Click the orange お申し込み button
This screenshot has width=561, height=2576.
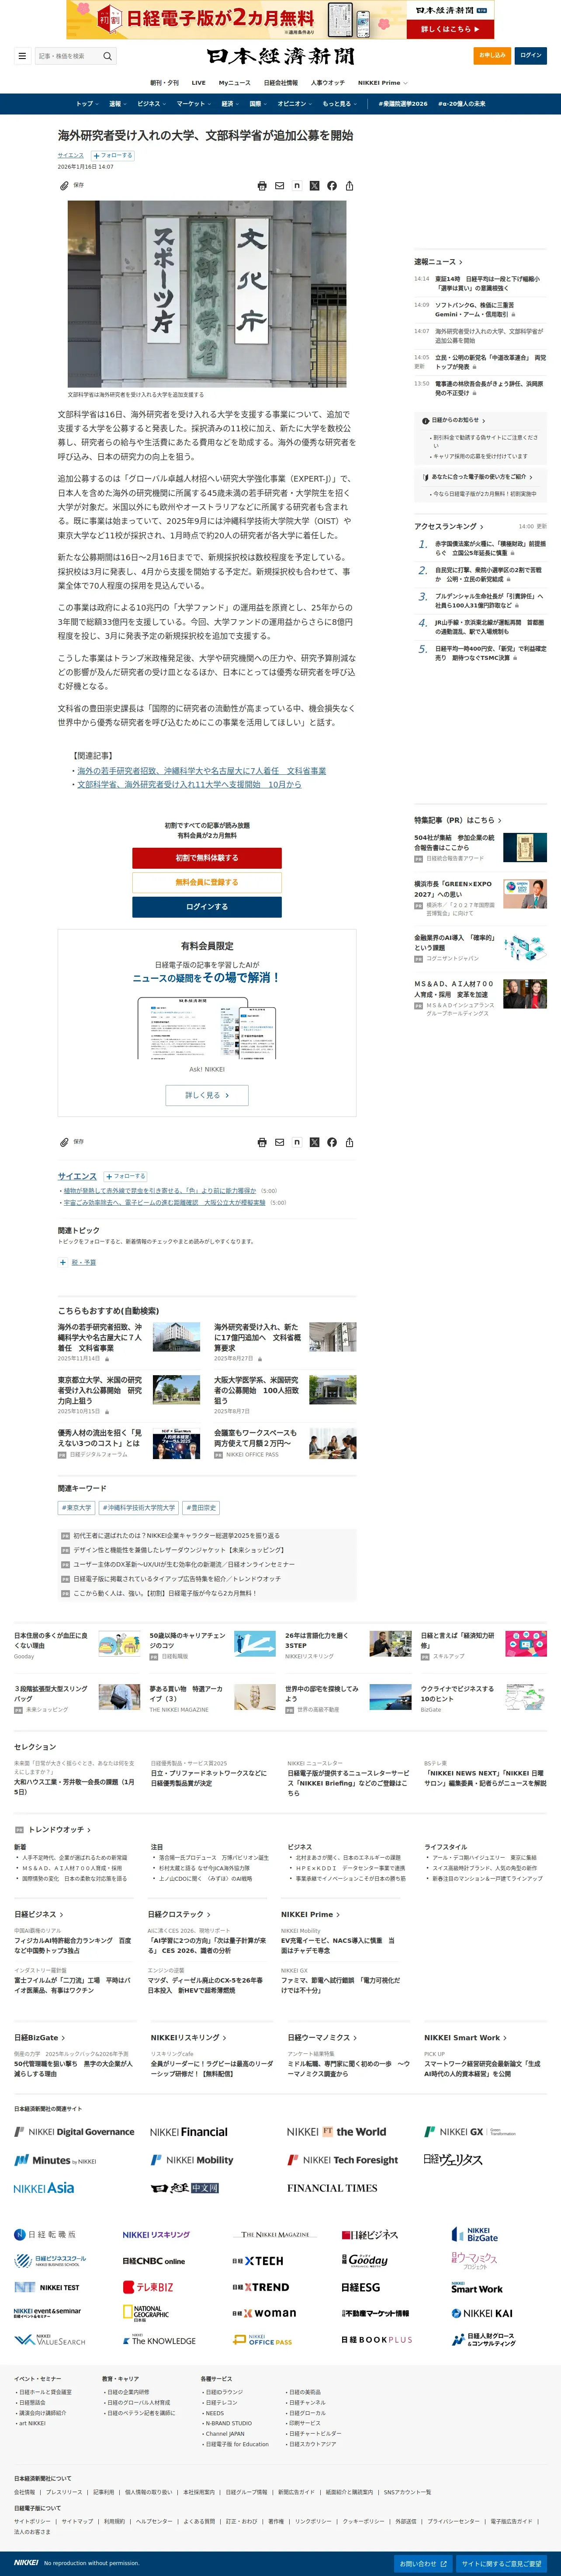[x=492, y=55]
